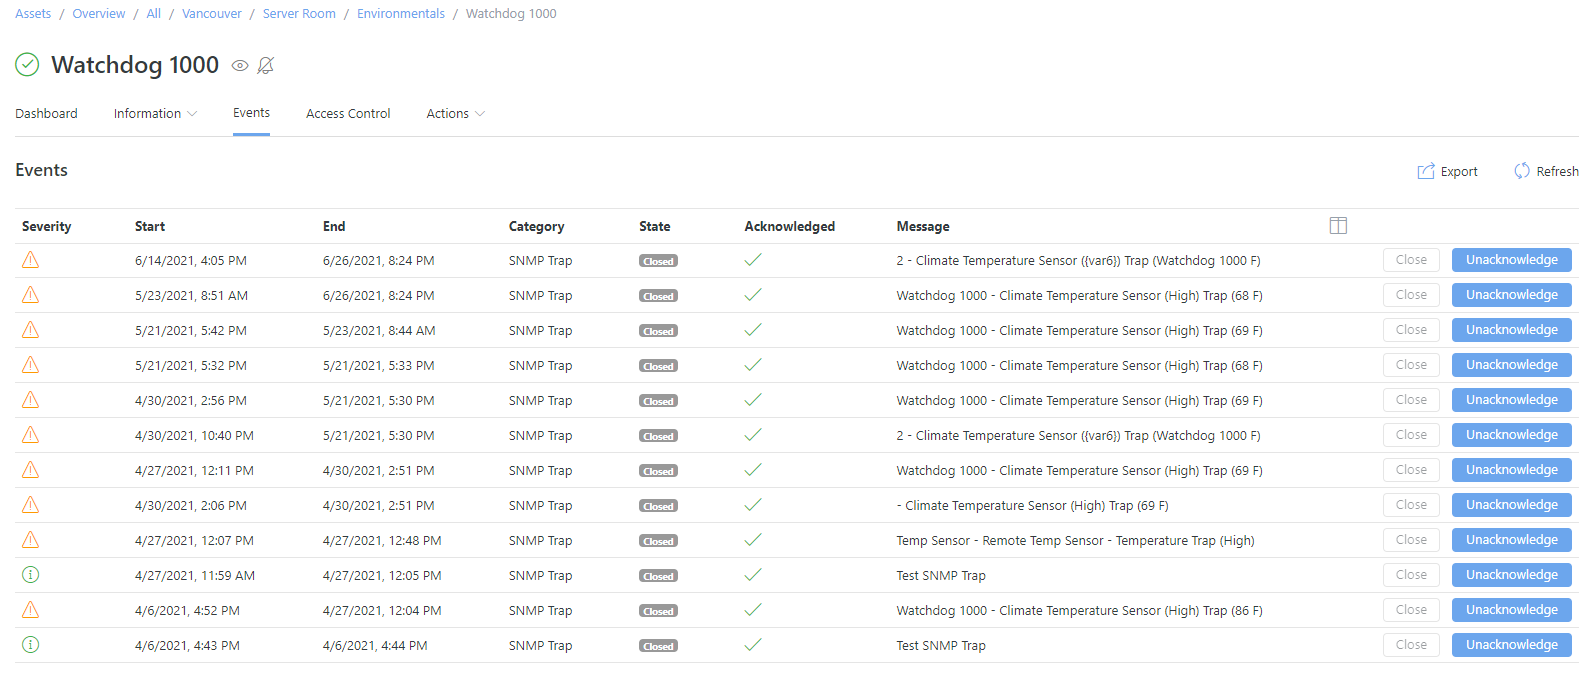
Task: Unacknowledge the 4/6/2021, 4:43 PM Test SNMP Trap
Action: coord(1511,645)
